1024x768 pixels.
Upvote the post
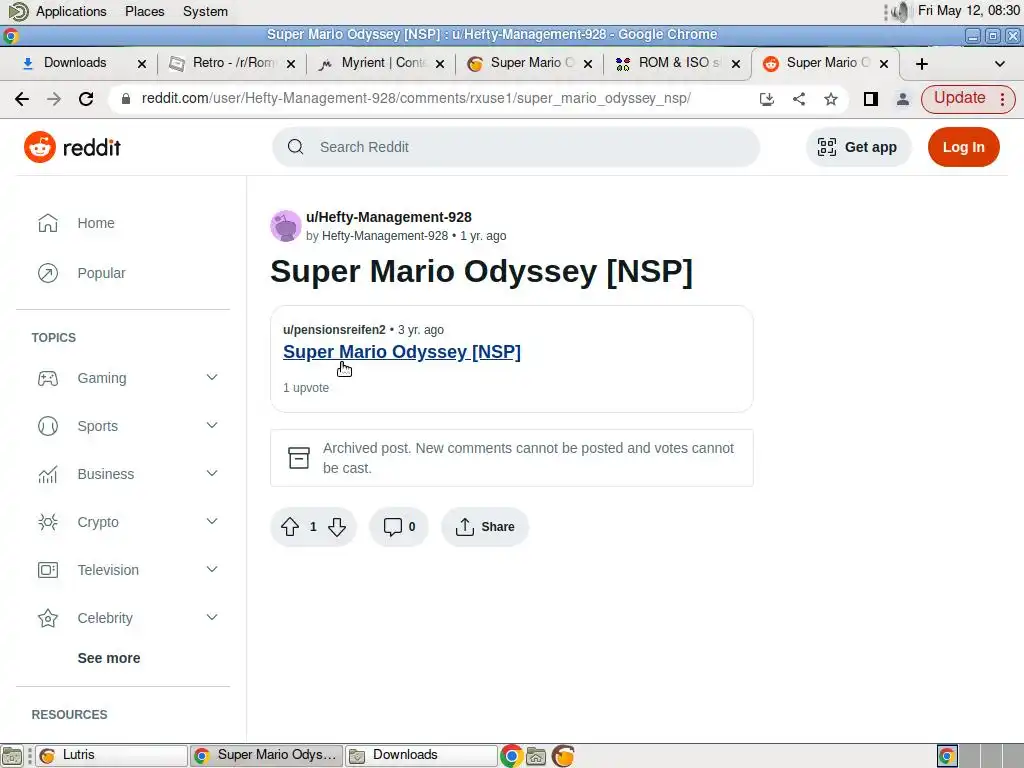tap(290, 526)
